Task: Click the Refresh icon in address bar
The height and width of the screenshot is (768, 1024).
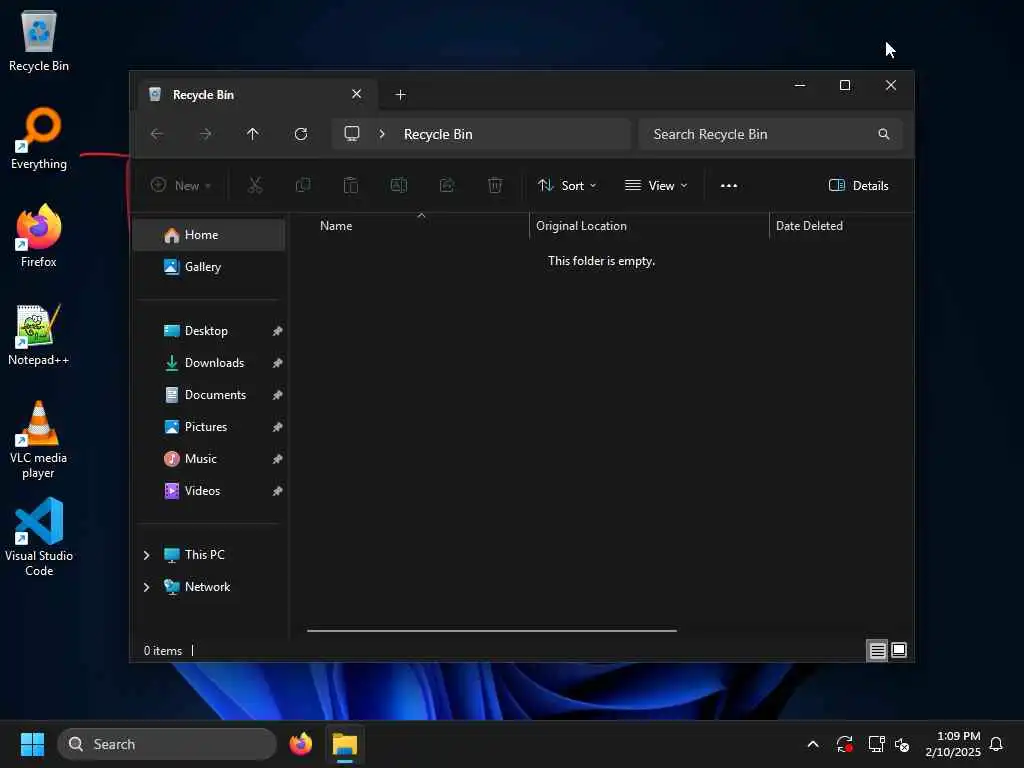Action: coord(300,134)
